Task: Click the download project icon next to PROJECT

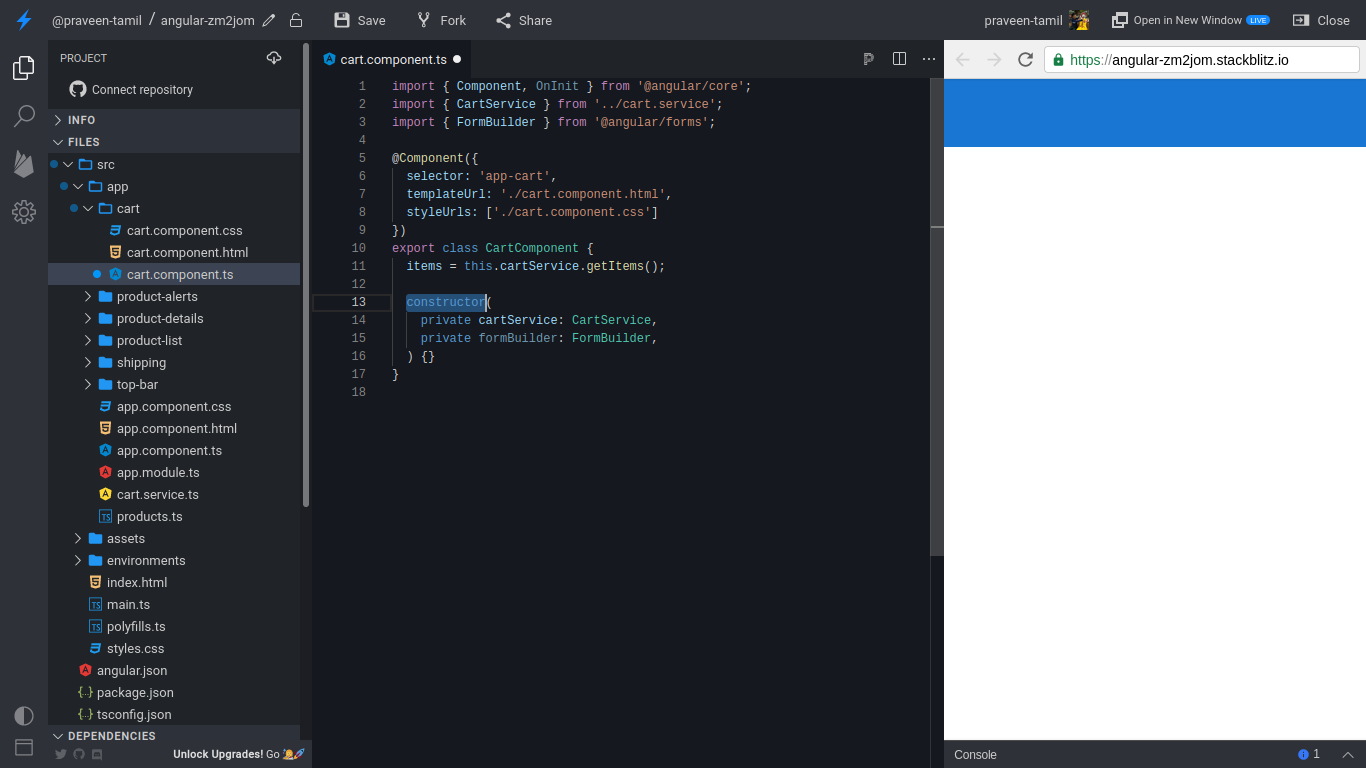Action: (x=273, y=57)
